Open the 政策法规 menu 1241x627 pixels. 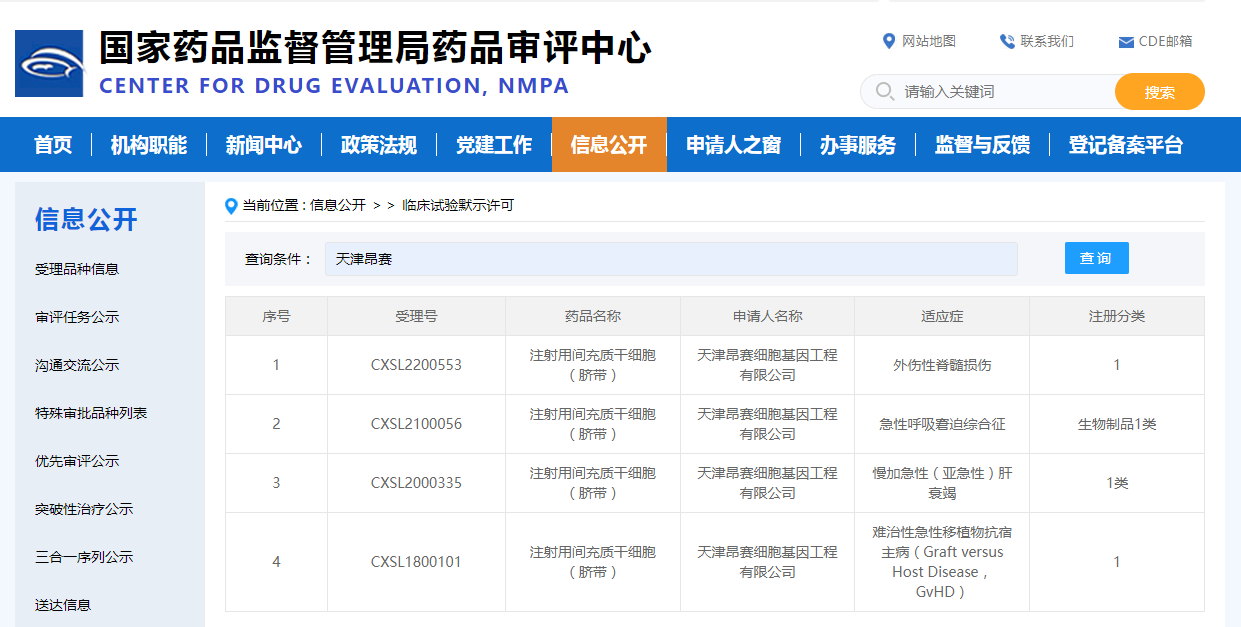tap(379, 145)
